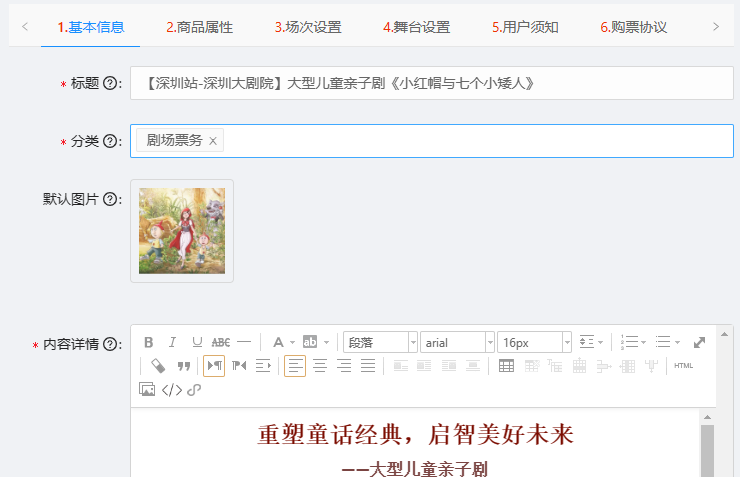740x477 pixels.
Task: Open the 3.场次设置 tab
Action: (x=308, y=27)
